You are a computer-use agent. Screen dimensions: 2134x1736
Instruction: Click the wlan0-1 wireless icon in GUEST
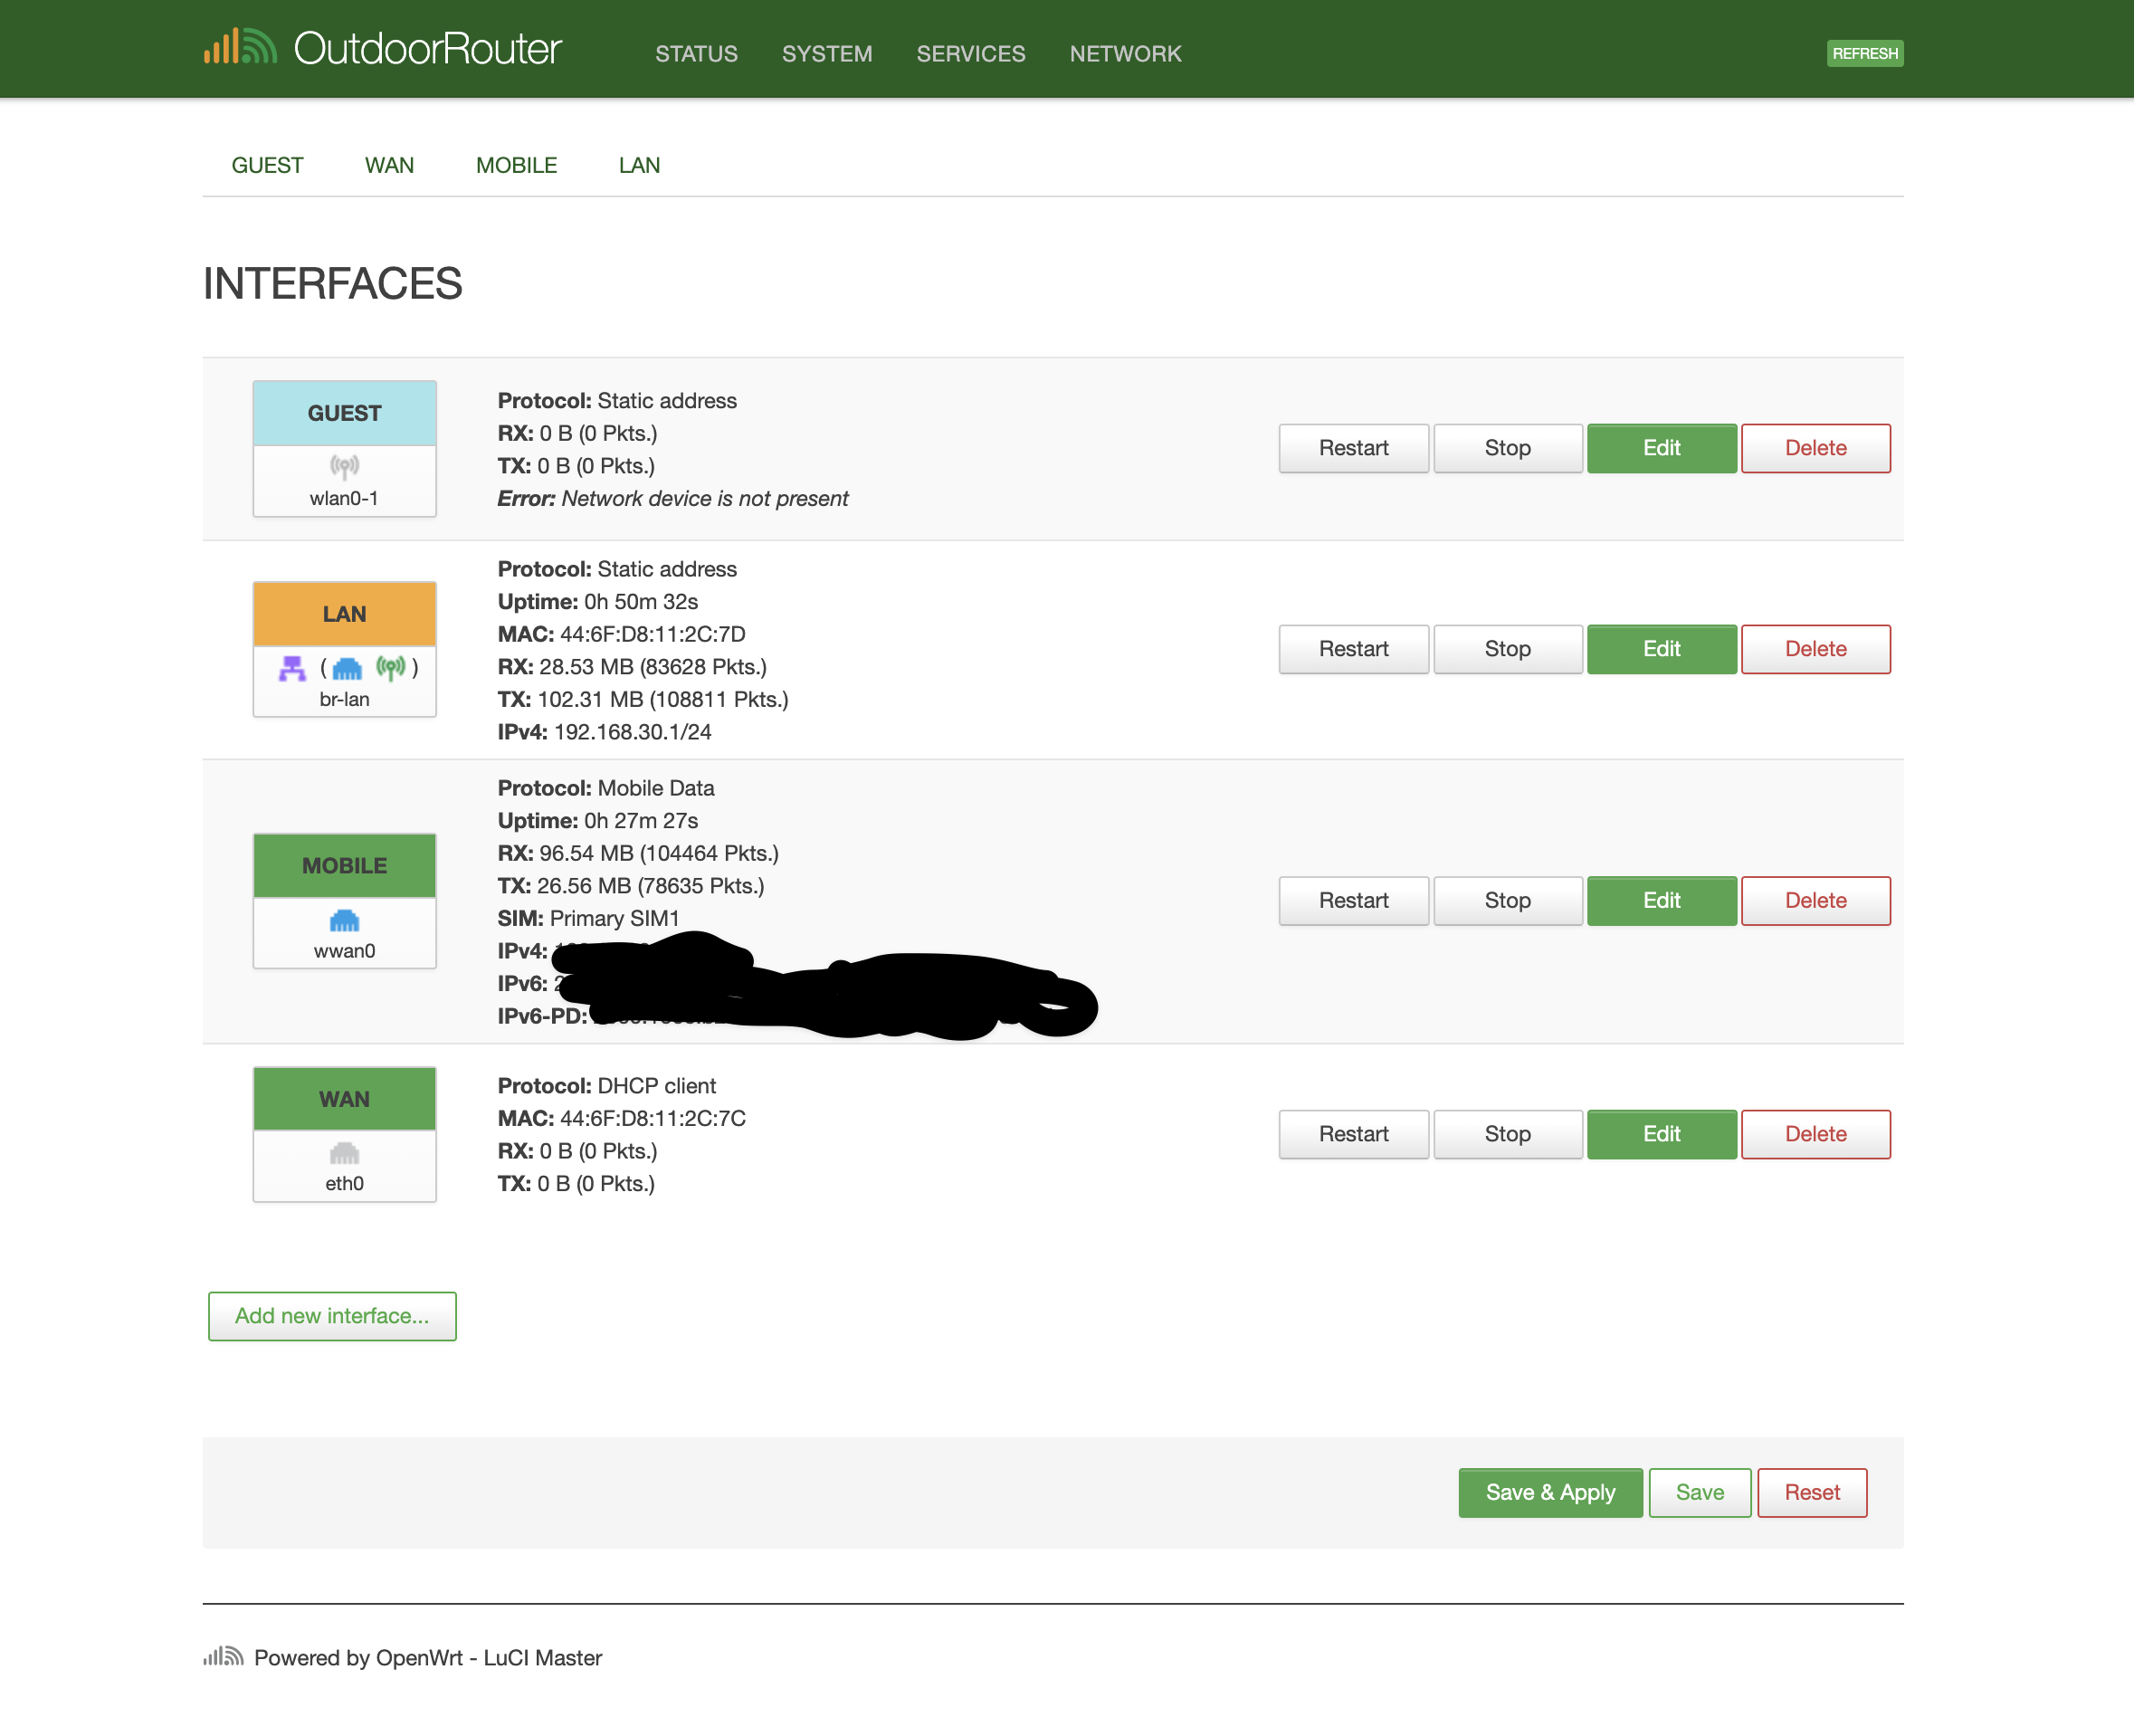(x=344, y=466)
